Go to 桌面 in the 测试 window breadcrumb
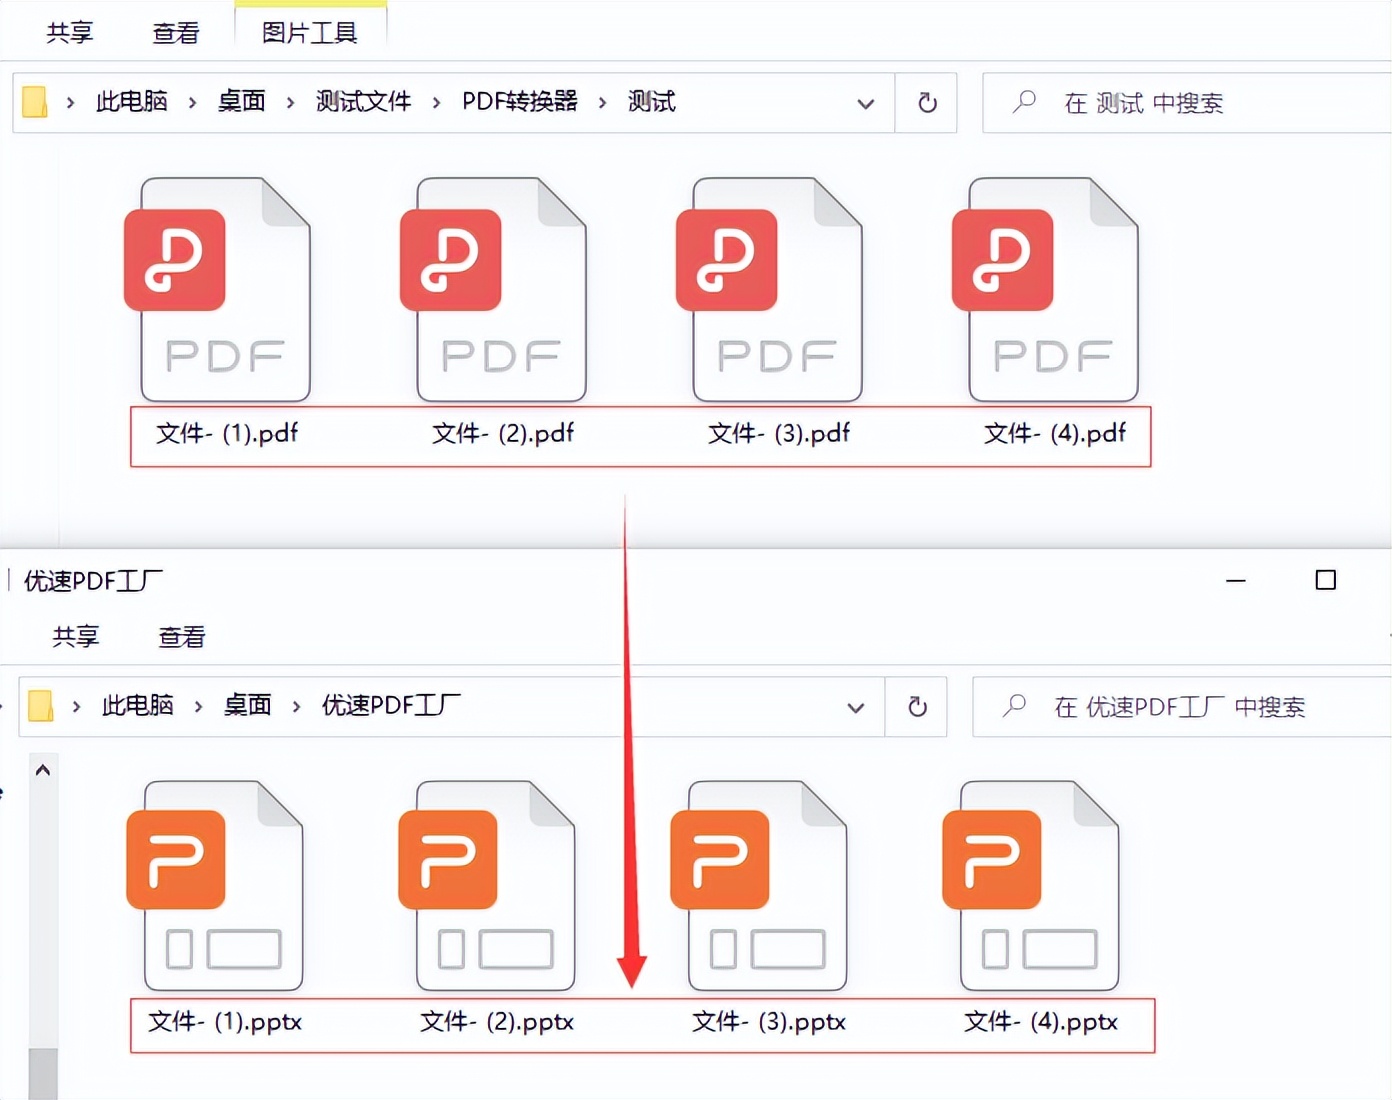The width and height of the screenshot is (1392, 1100). [242, 101]
